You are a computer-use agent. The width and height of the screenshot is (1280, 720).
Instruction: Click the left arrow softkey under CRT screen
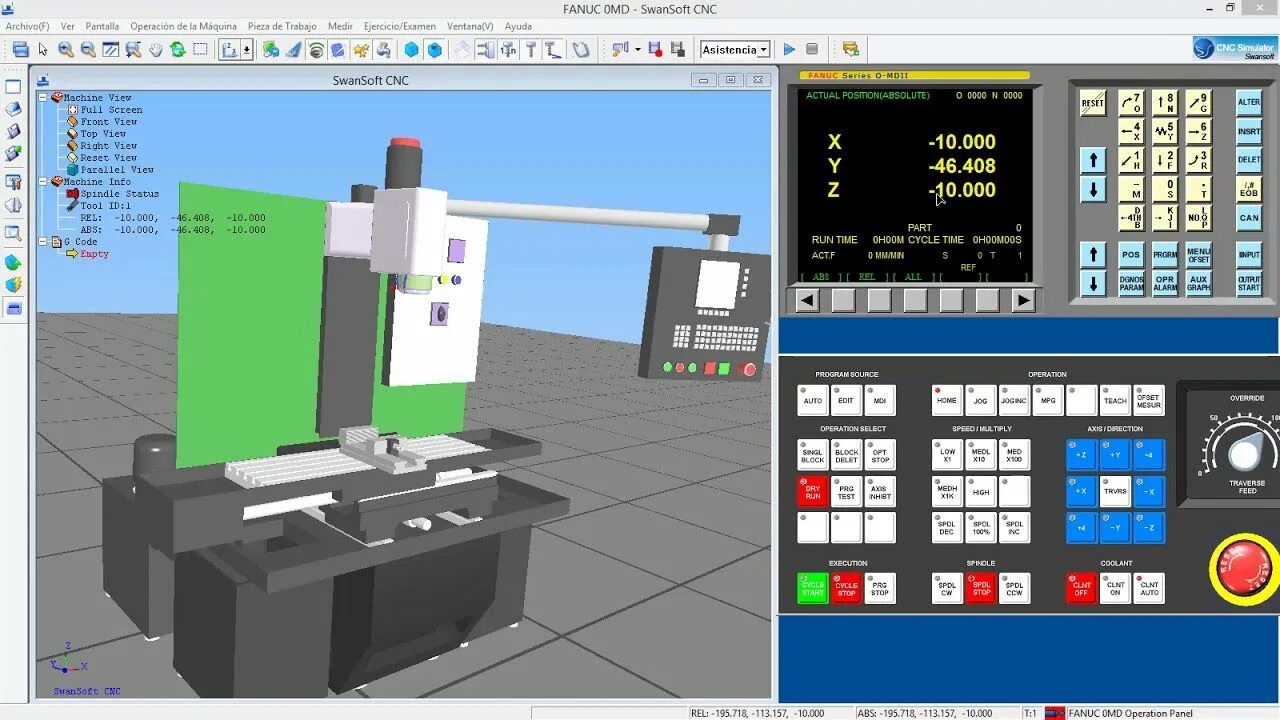click(x=807, y=300)
